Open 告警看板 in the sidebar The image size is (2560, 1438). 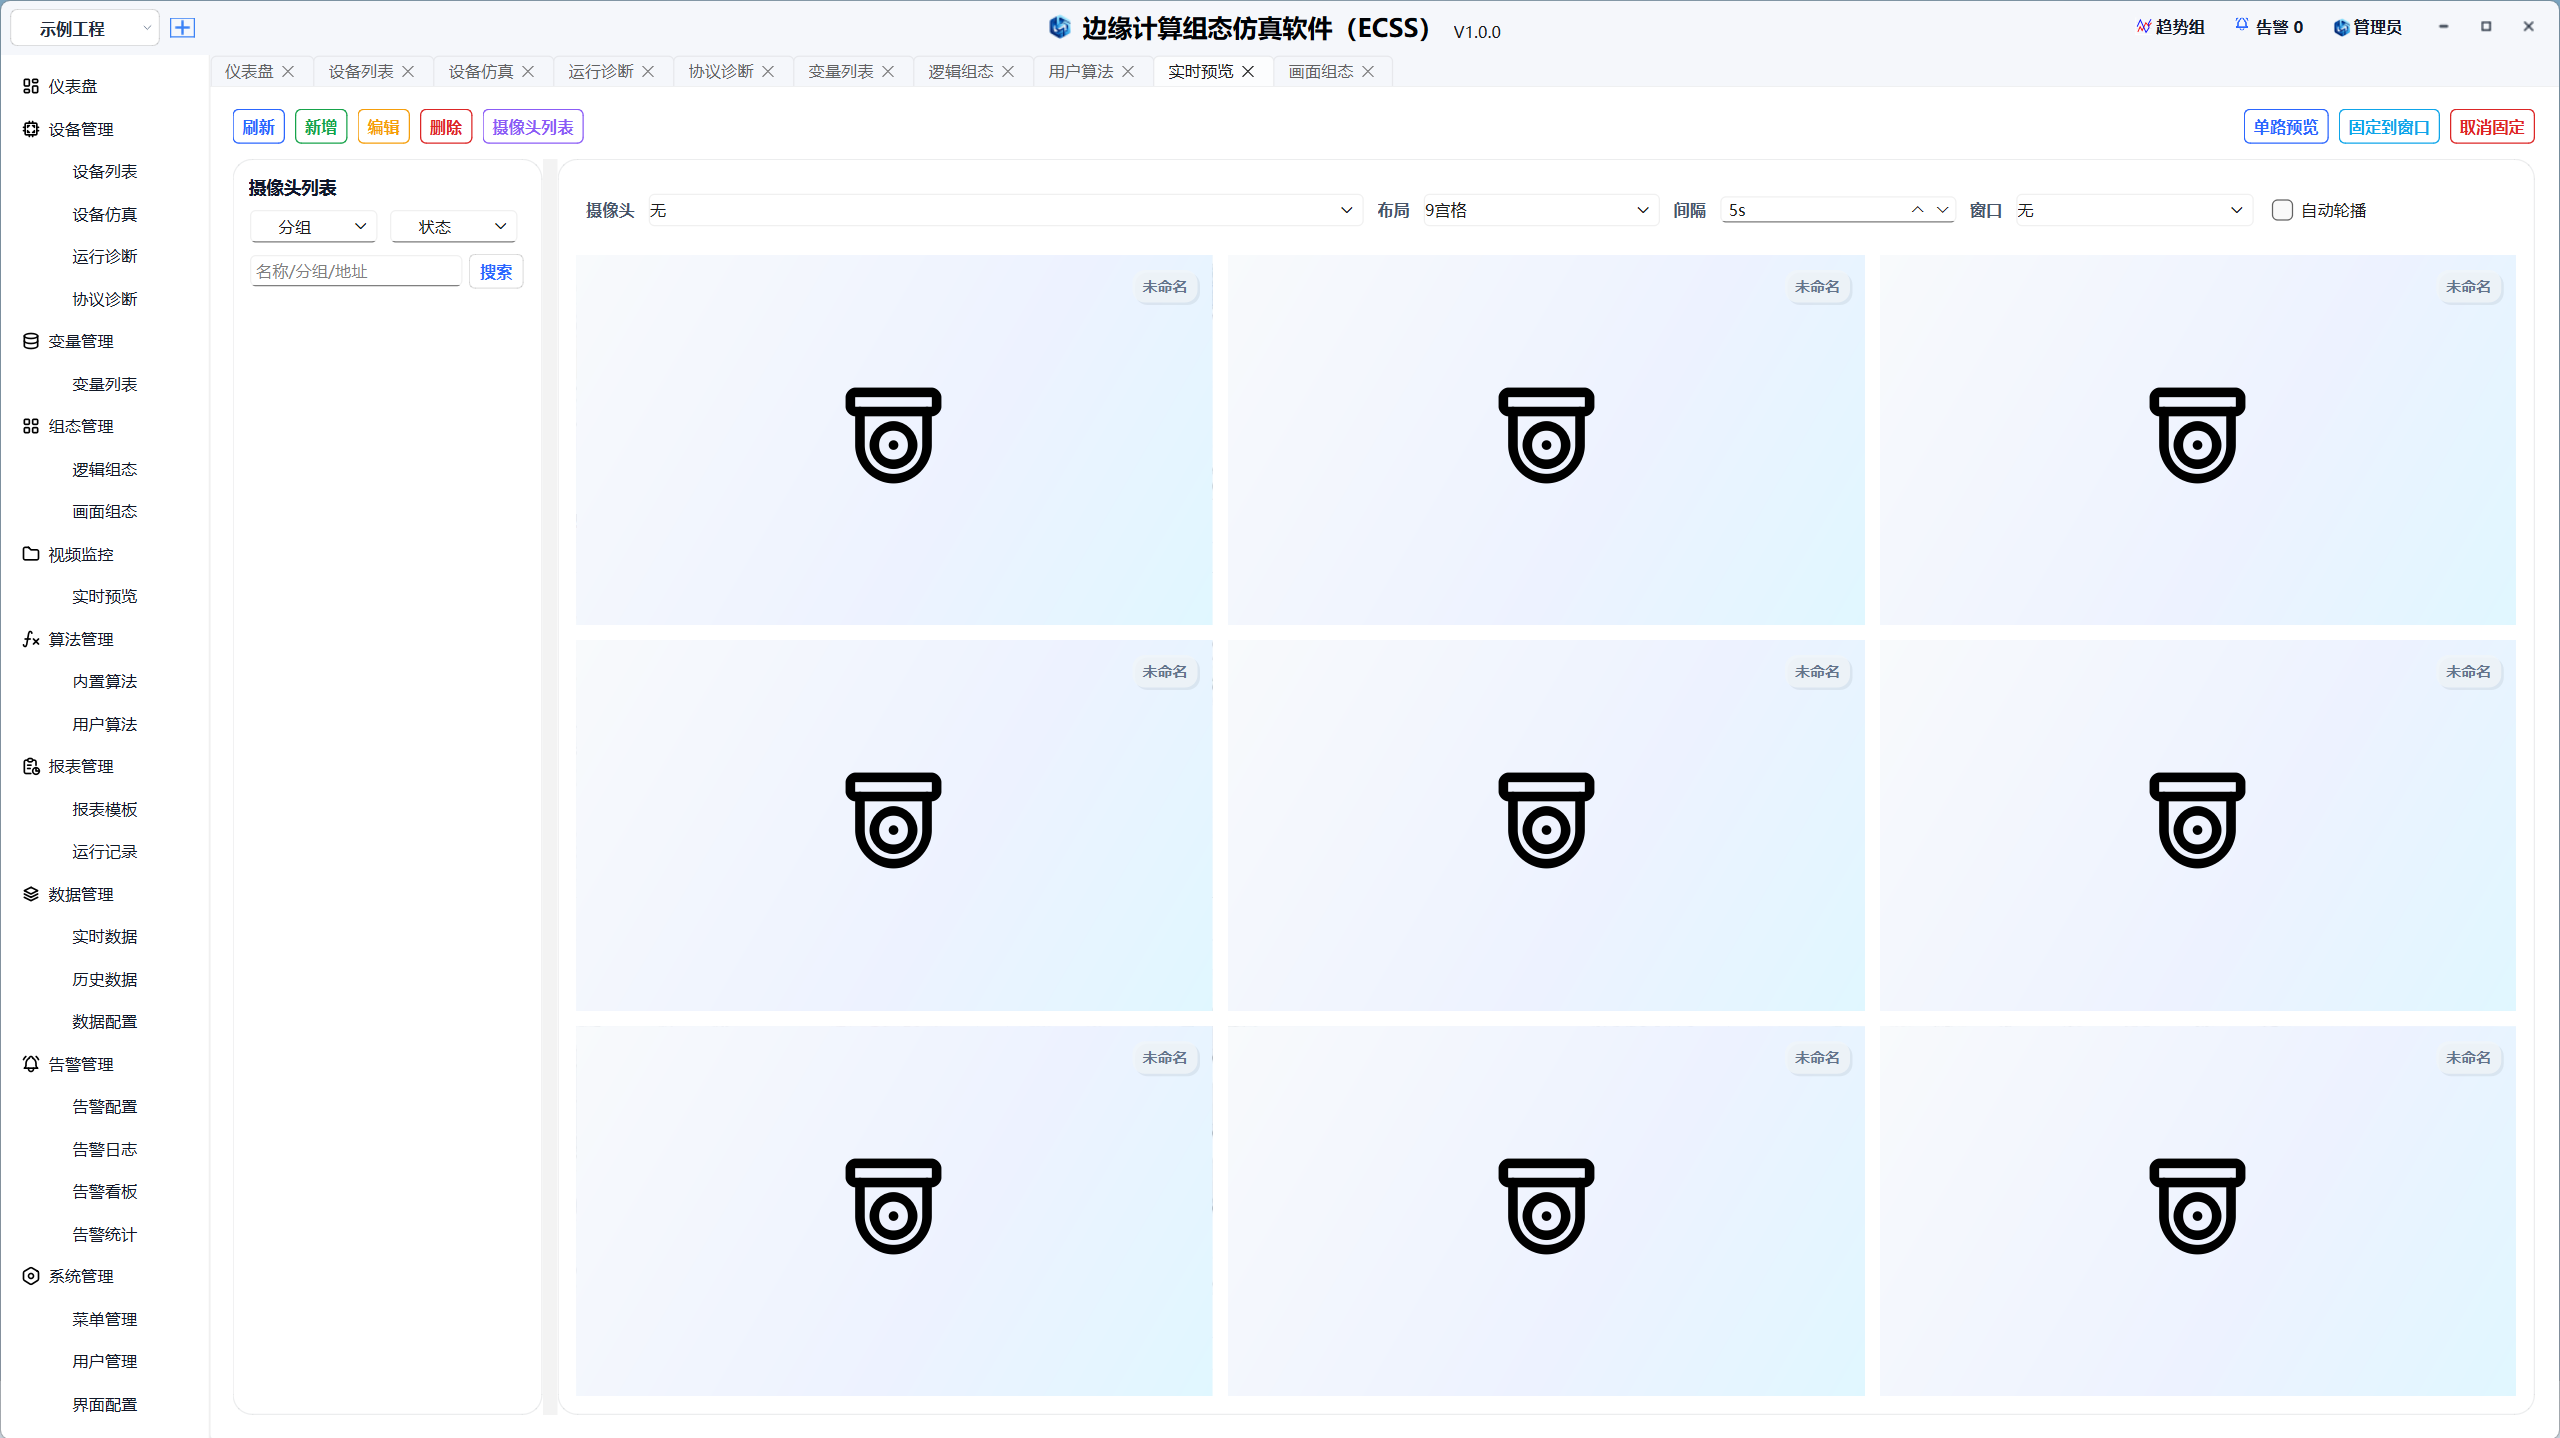104,1191
